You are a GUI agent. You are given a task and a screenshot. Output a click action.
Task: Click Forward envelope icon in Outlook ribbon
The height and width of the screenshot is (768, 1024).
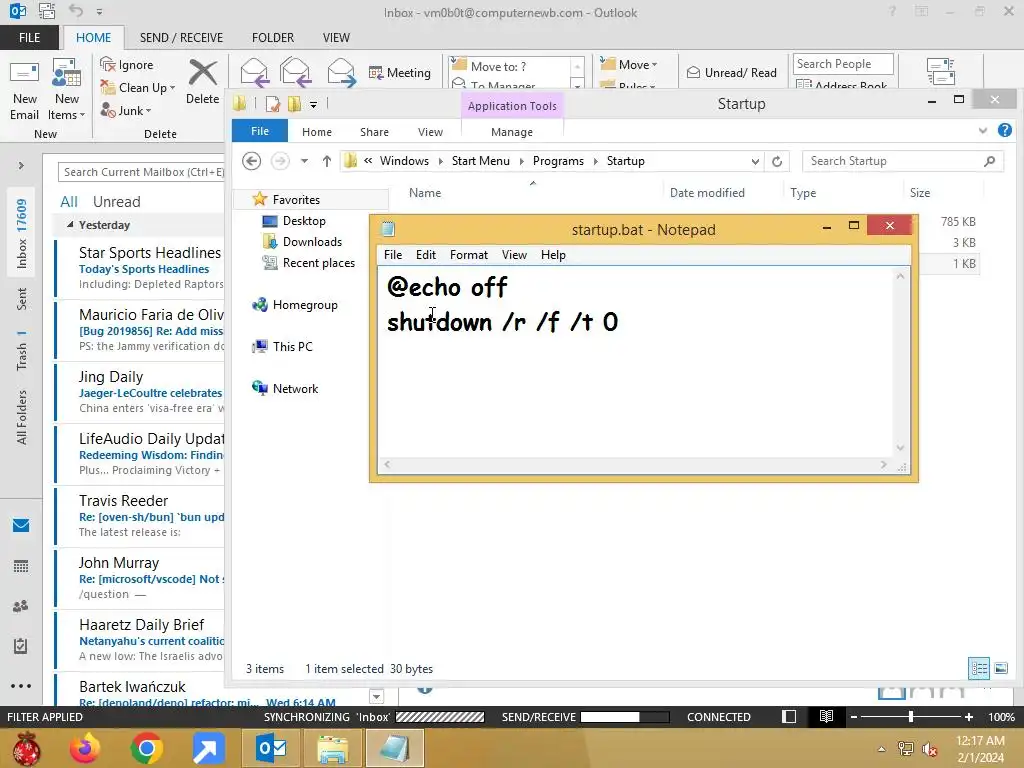click(341, 72)
